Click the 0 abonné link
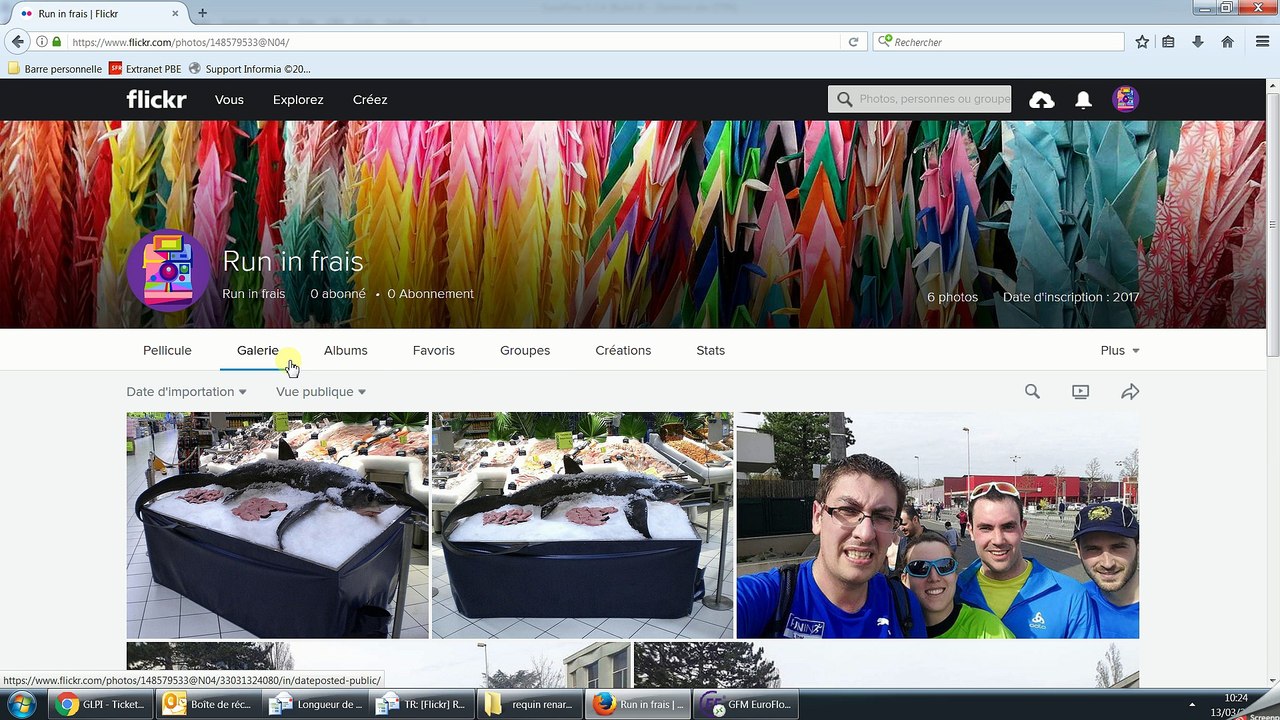 (338, 294)
